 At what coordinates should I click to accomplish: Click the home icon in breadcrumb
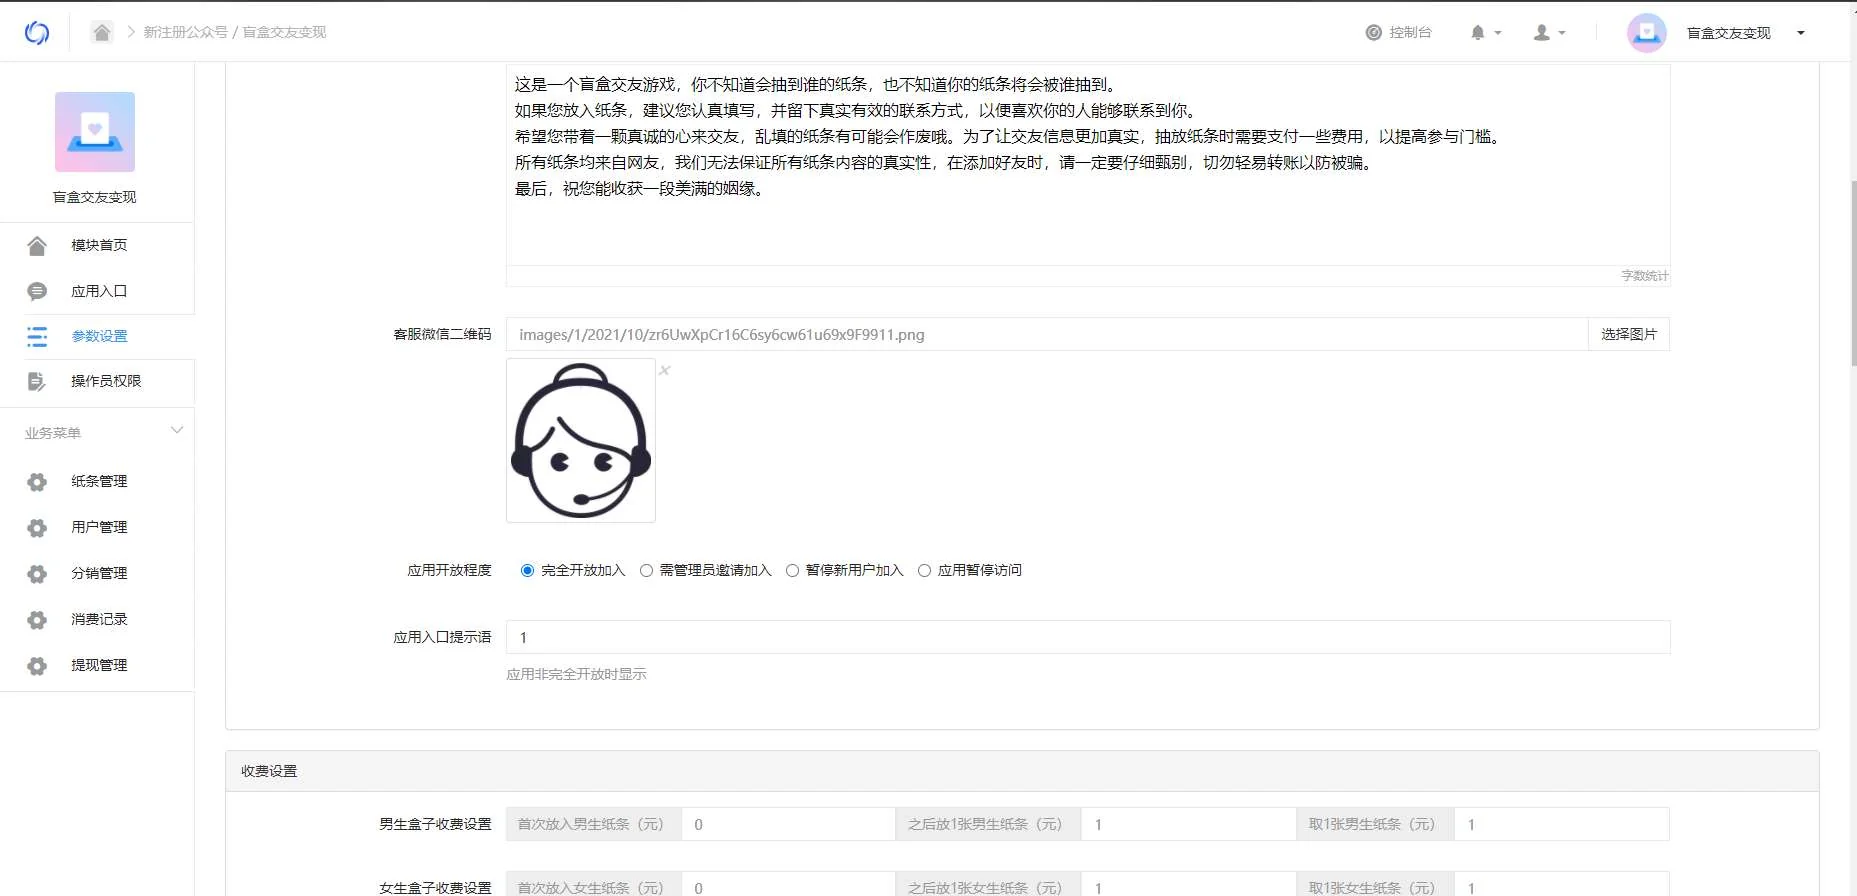coord(101,32)
